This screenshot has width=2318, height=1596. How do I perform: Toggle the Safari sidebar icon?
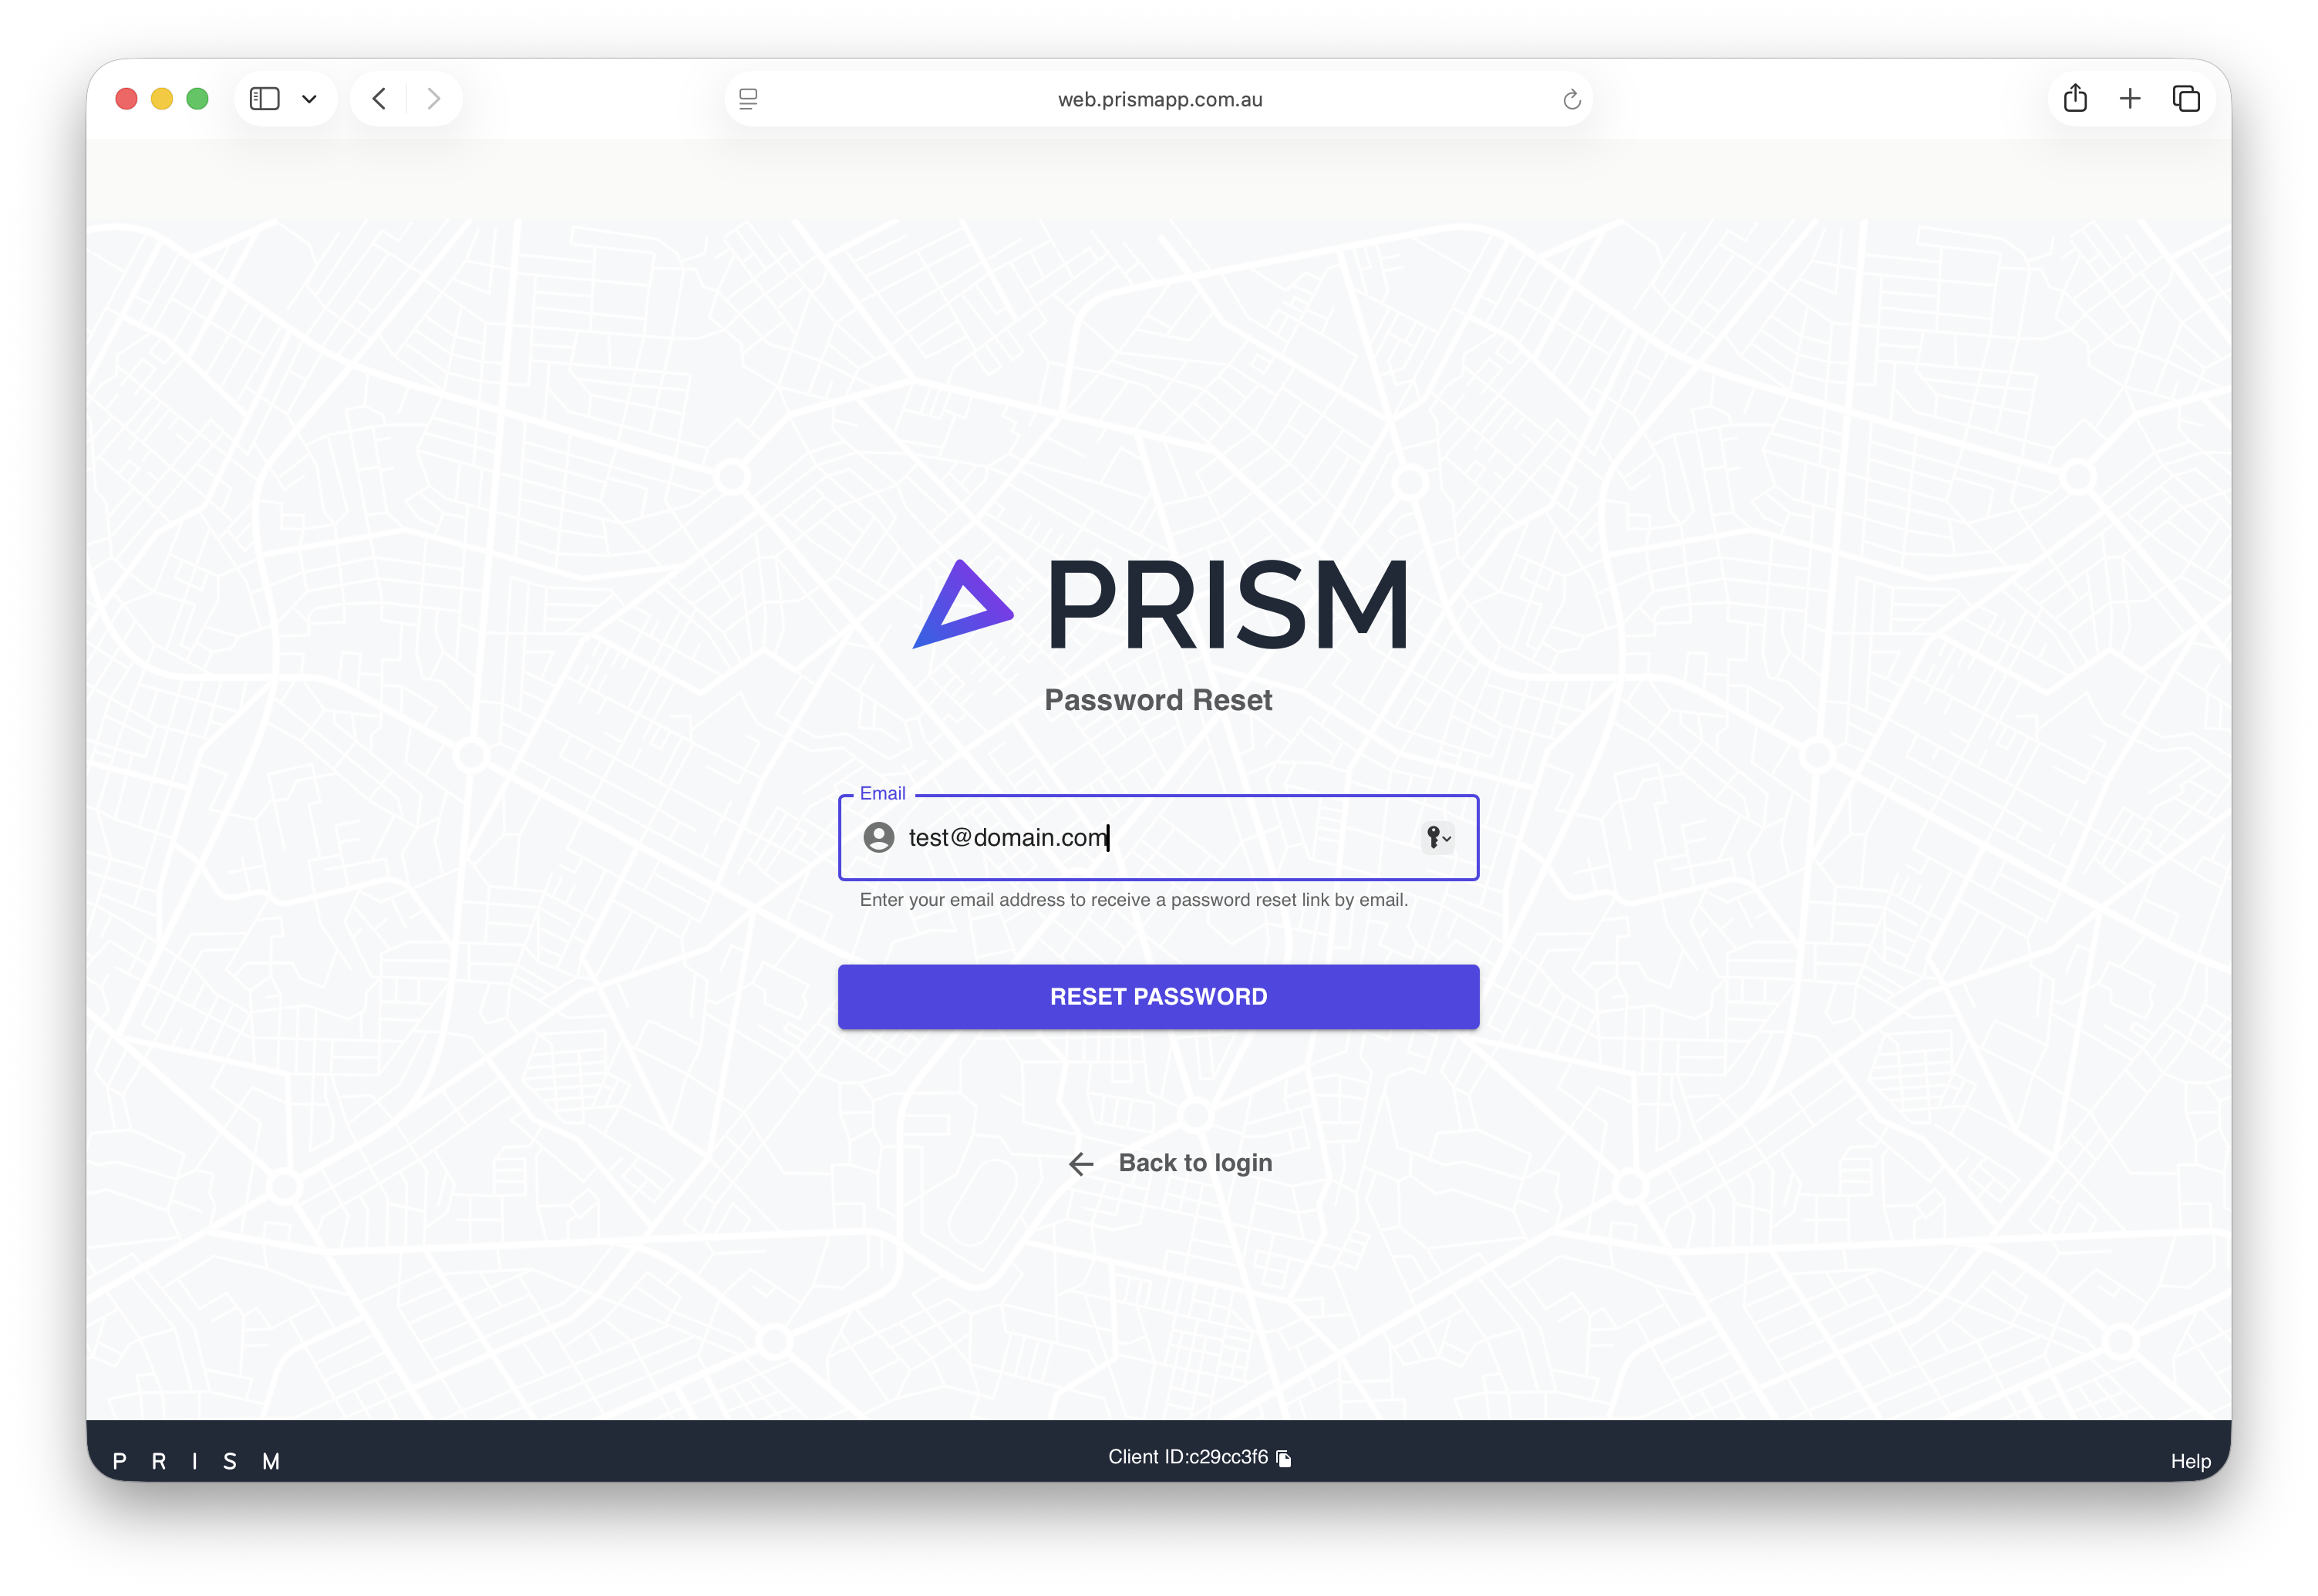point(264,98)
